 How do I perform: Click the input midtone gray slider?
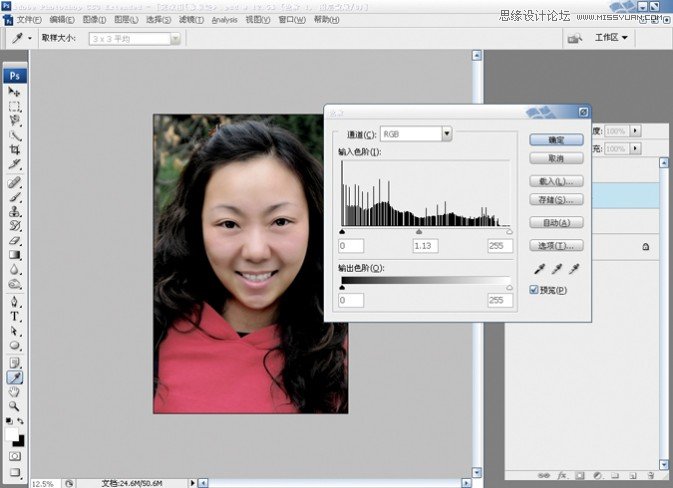[419, 232]
